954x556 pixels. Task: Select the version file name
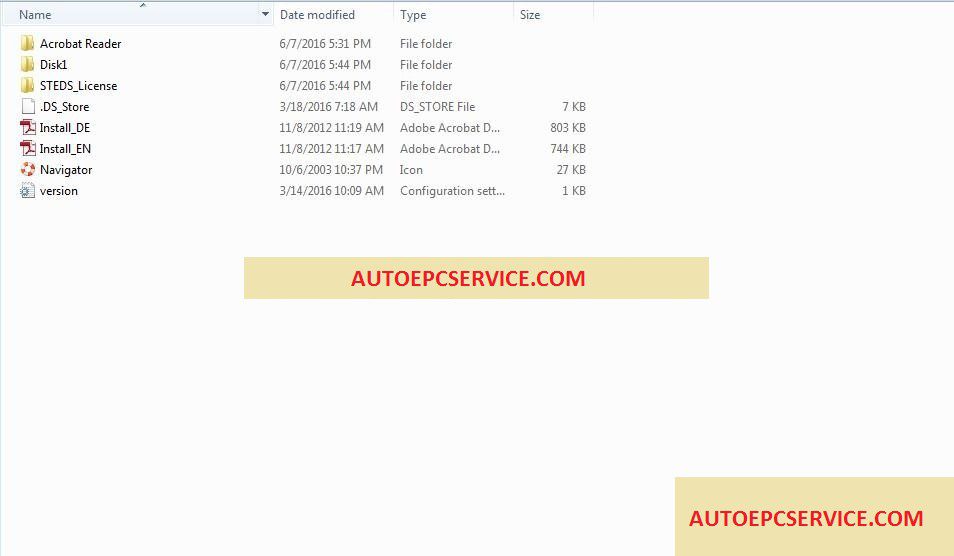(58, 190)
